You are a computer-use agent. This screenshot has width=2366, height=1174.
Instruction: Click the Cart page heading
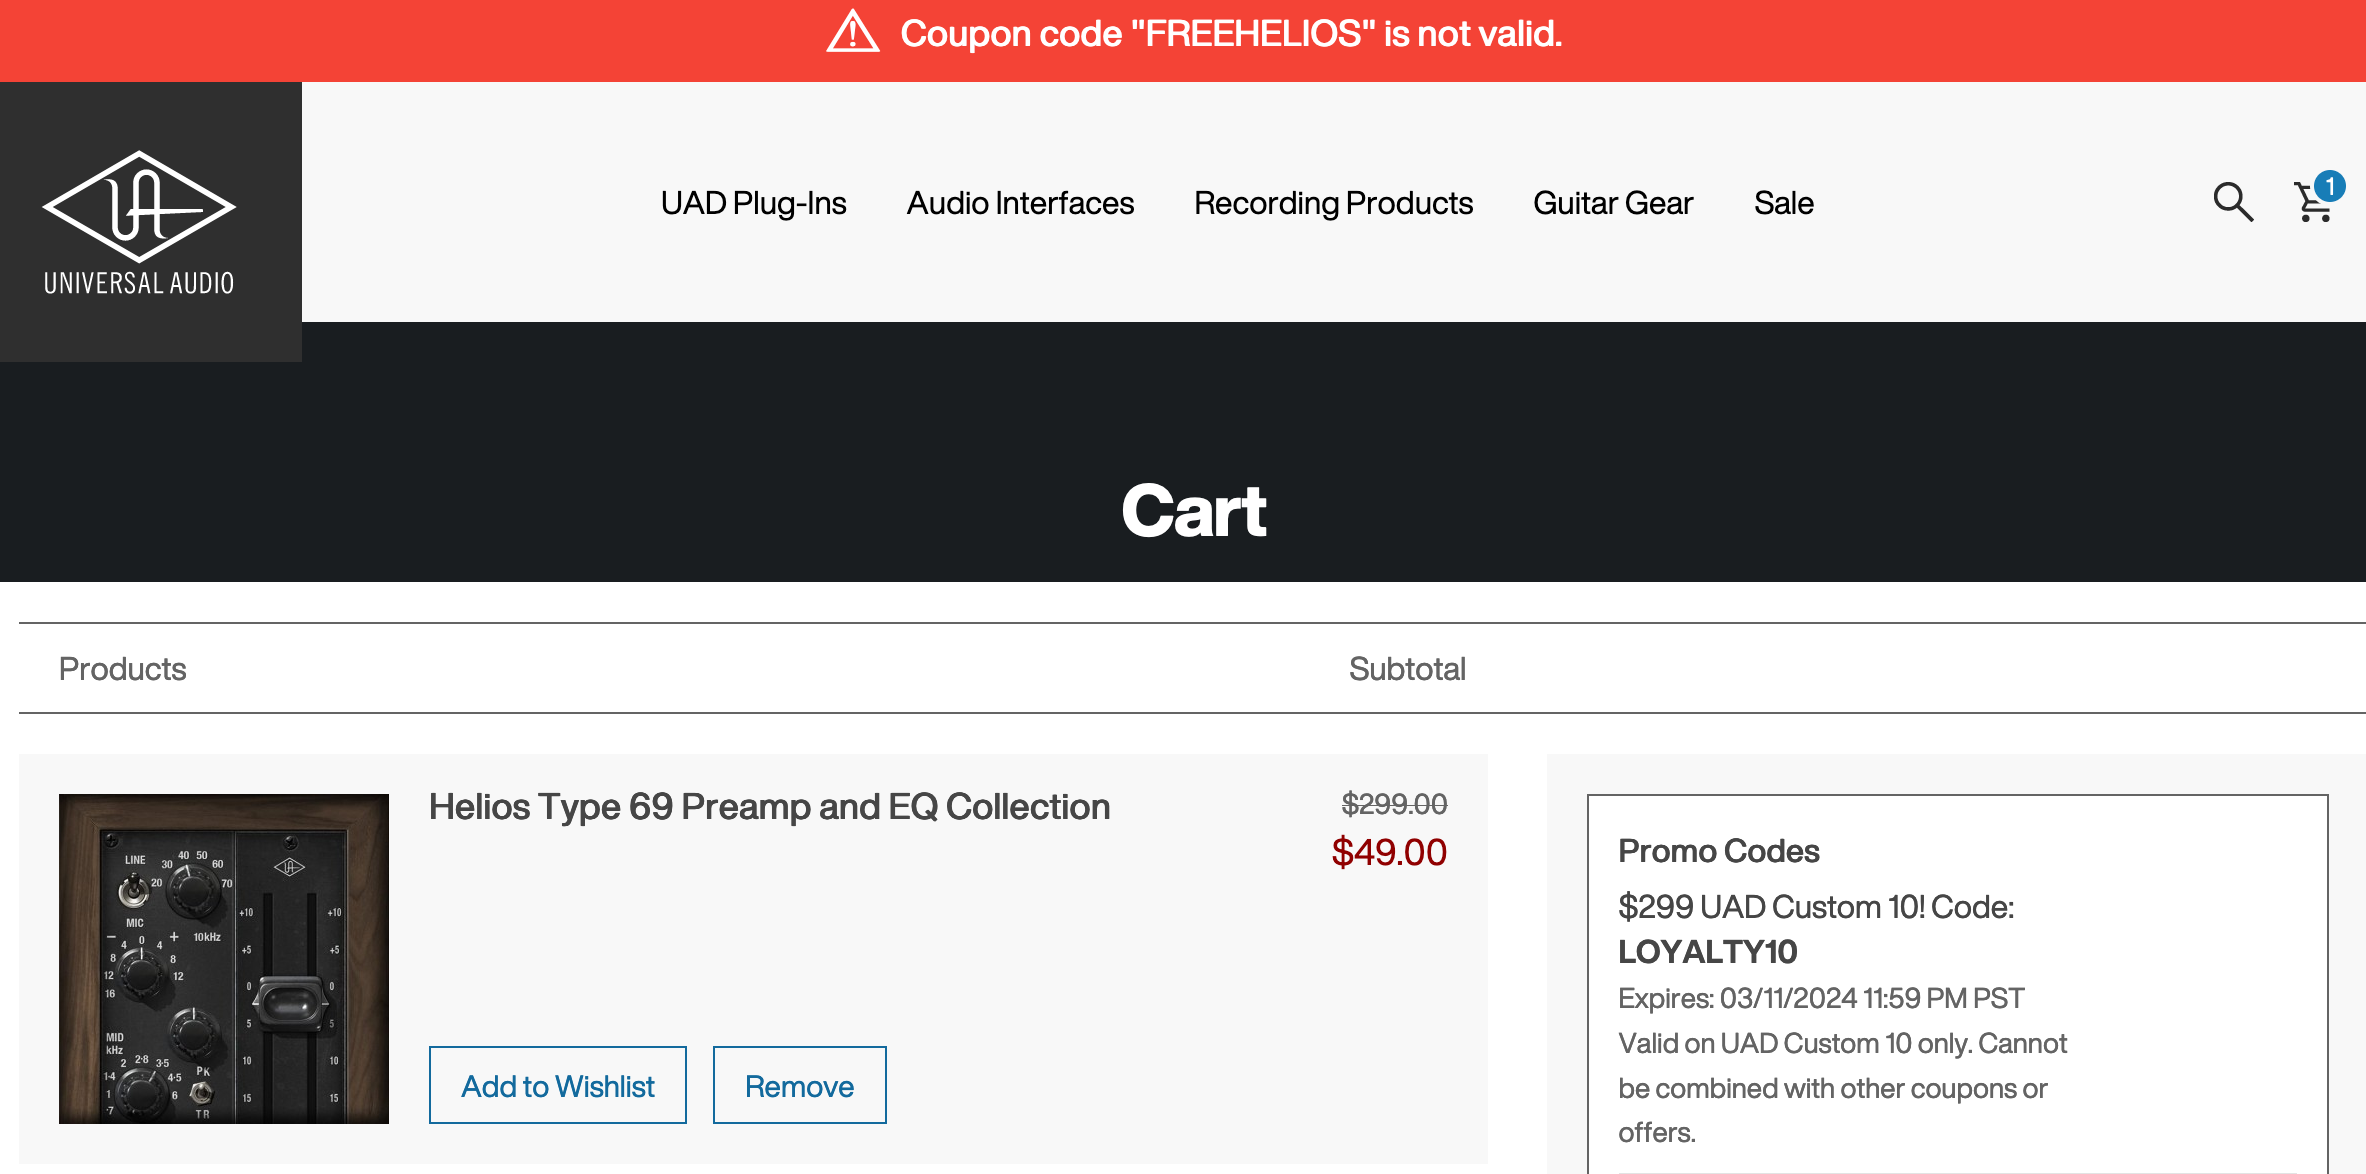pos(1194,511)
